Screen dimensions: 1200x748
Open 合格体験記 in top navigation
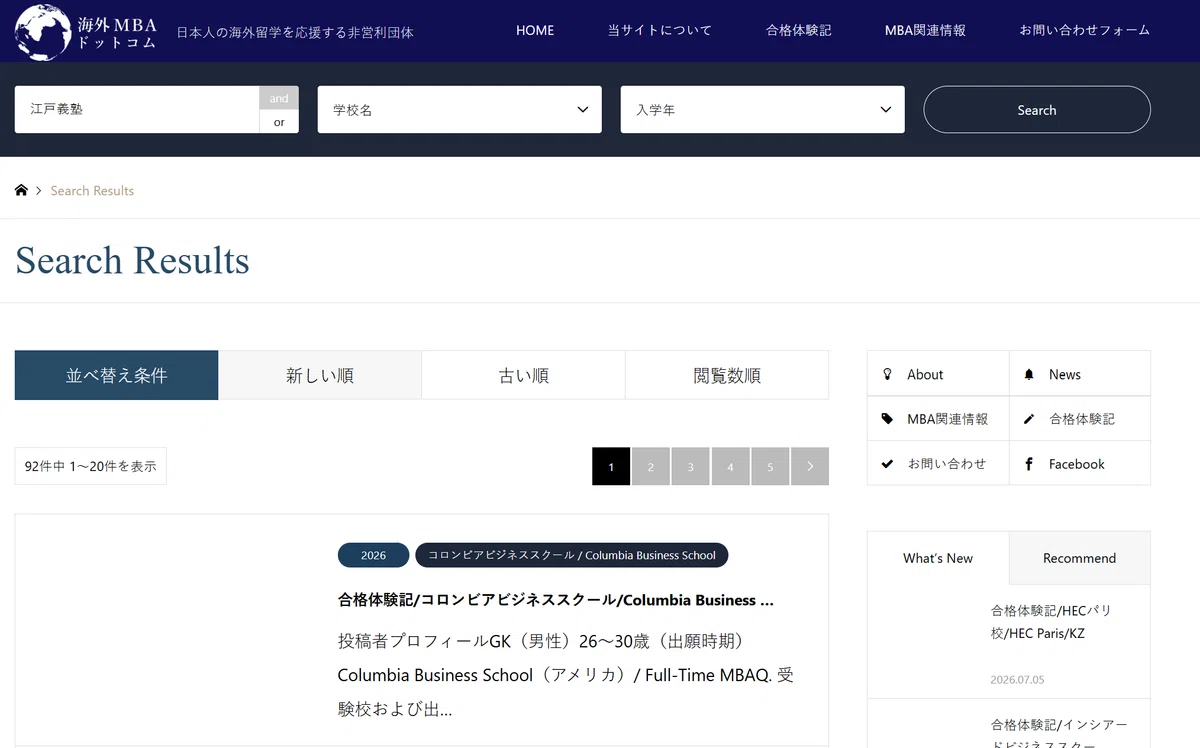(x=799, y=30)
